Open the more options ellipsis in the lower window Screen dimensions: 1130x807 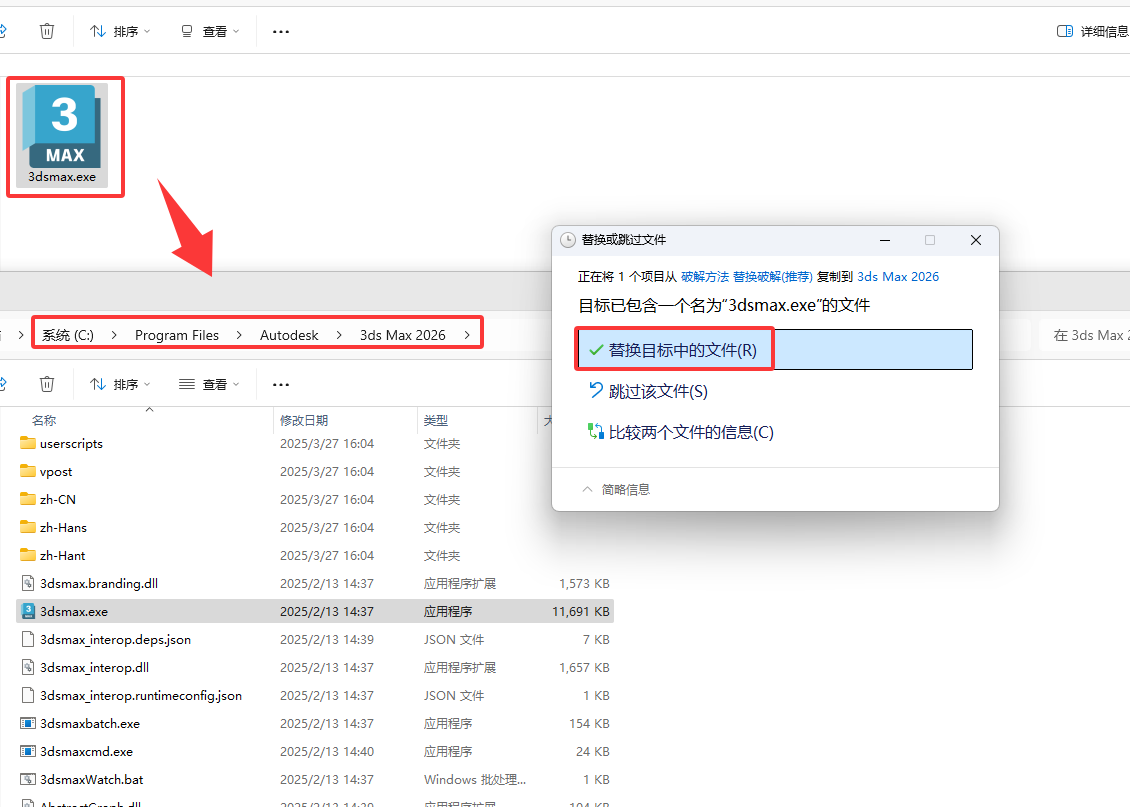point(281,385)
